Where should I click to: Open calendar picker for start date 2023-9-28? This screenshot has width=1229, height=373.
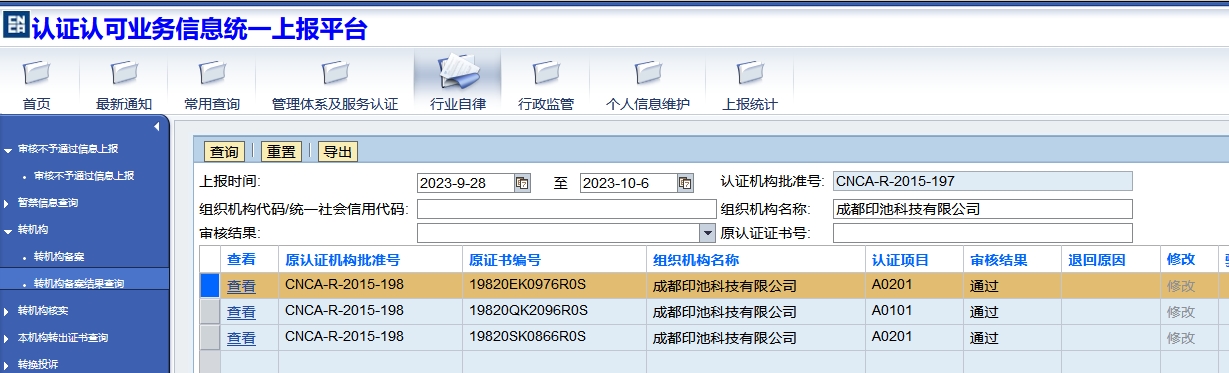coord(522,183)
